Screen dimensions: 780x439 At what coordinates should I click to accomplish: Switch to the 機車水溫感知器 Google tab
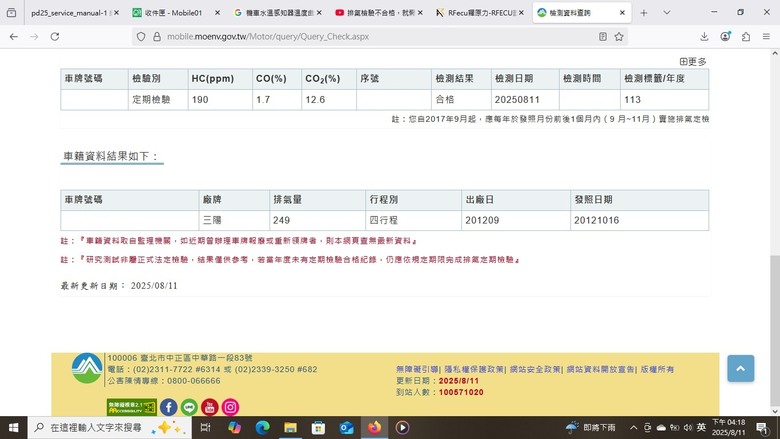tap(278, 13)
